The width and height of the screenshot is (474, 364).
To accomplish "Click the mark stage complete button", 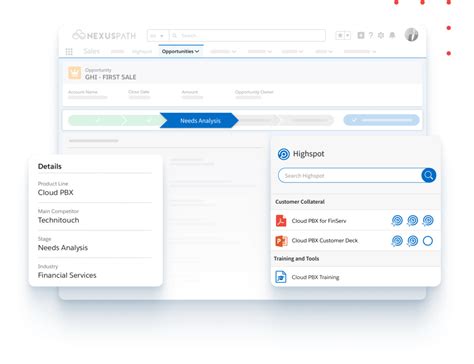I will tap(381, 120).
